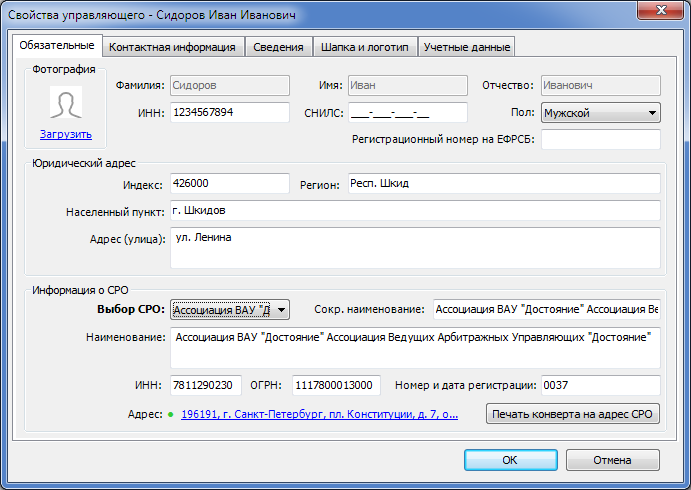Viewport: 691px width, 490px height.
Task: Select the Шапка и логотип tab
Action: click(x=364, y=47)
